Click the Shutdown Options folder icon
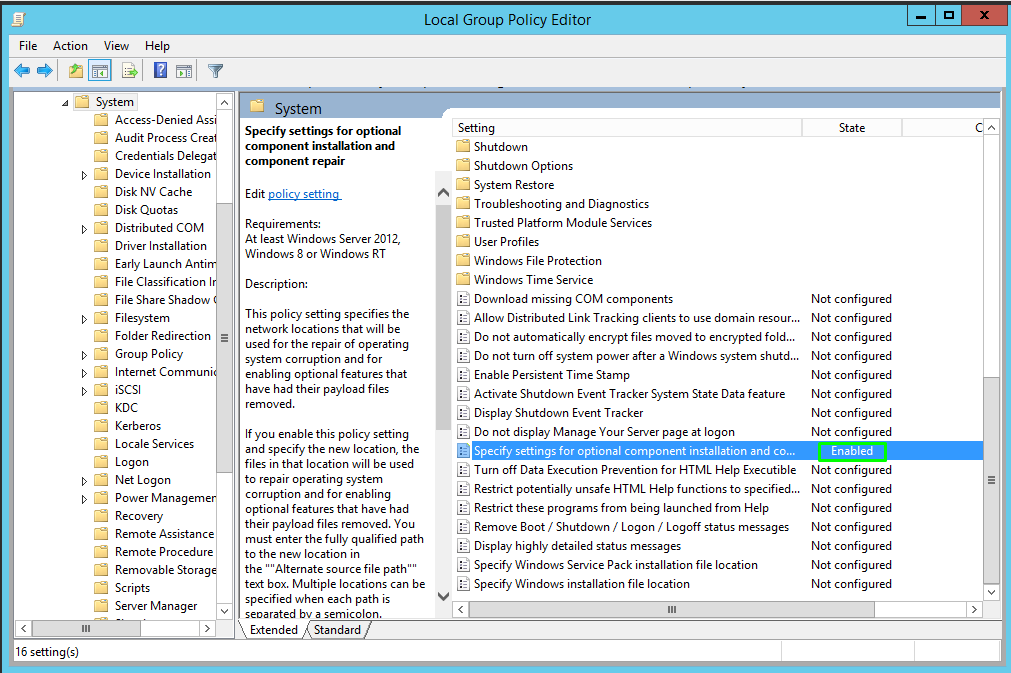Viewport: 1011px width, 673px height. [463, 165]
